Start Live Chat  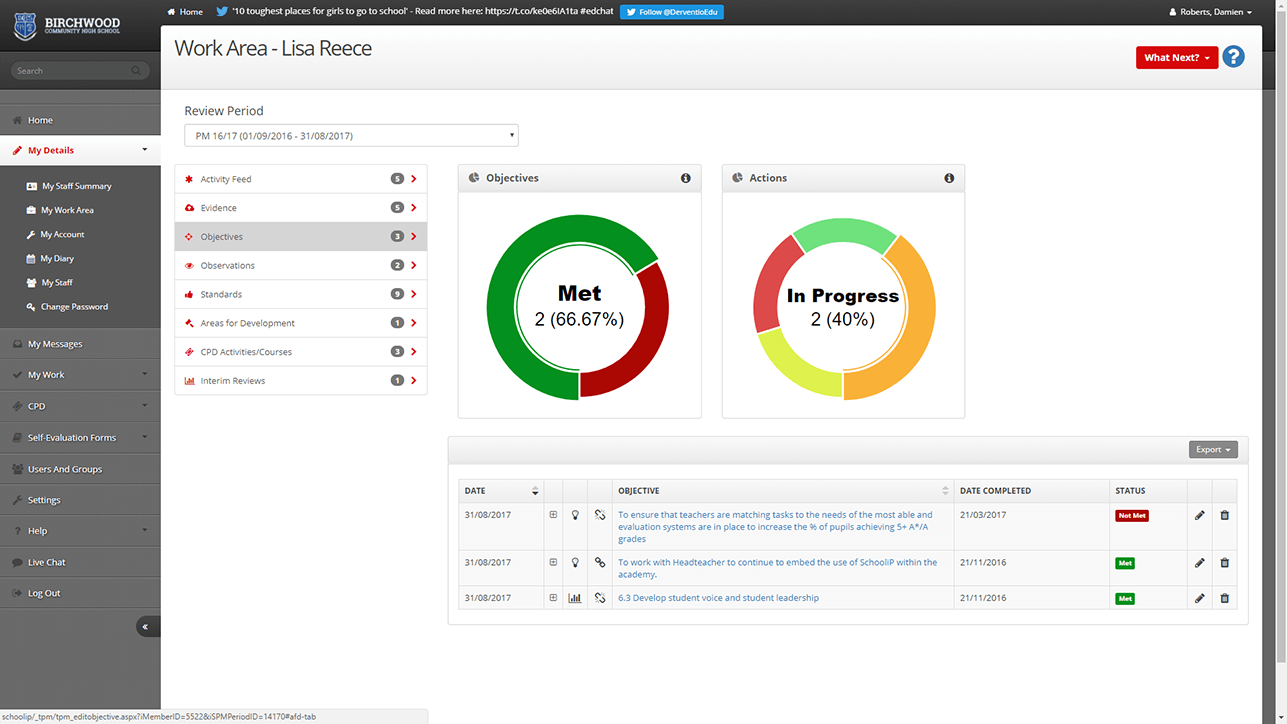(x=80, y=562)
